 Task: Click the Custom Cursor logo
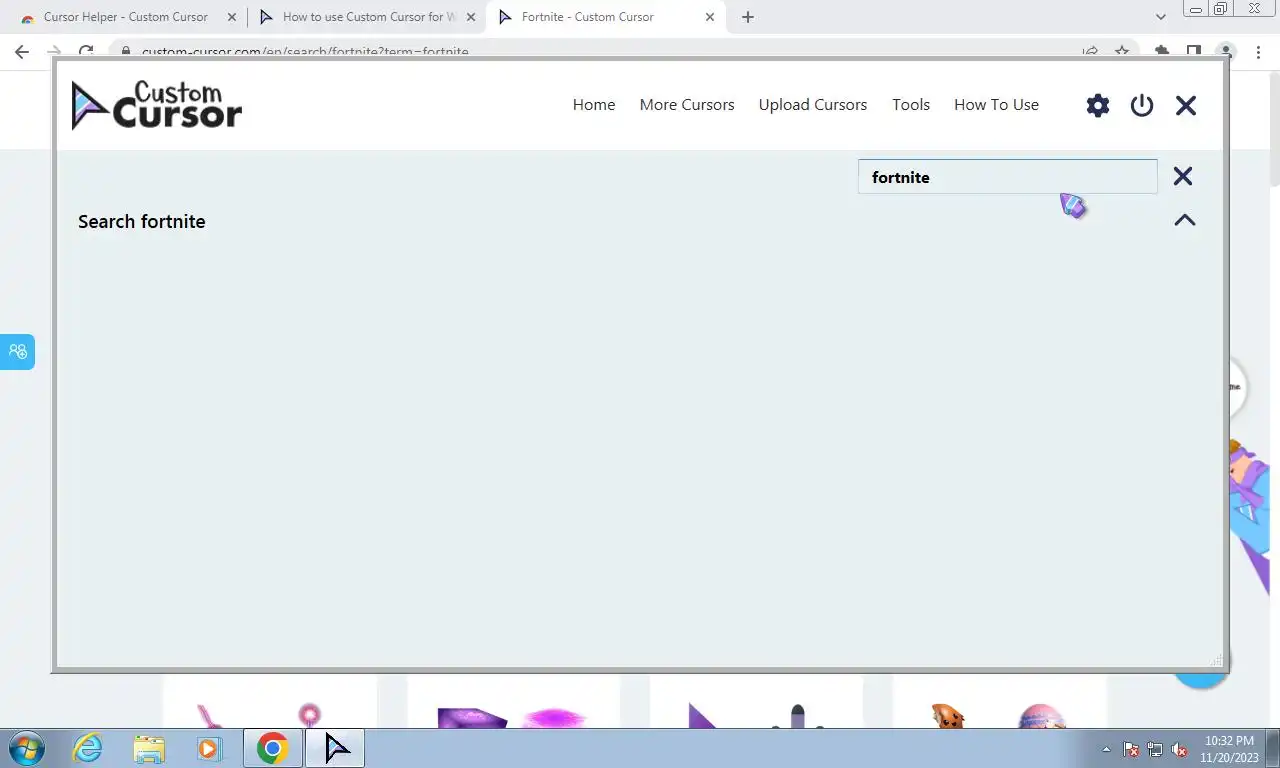tap(157, 105)
